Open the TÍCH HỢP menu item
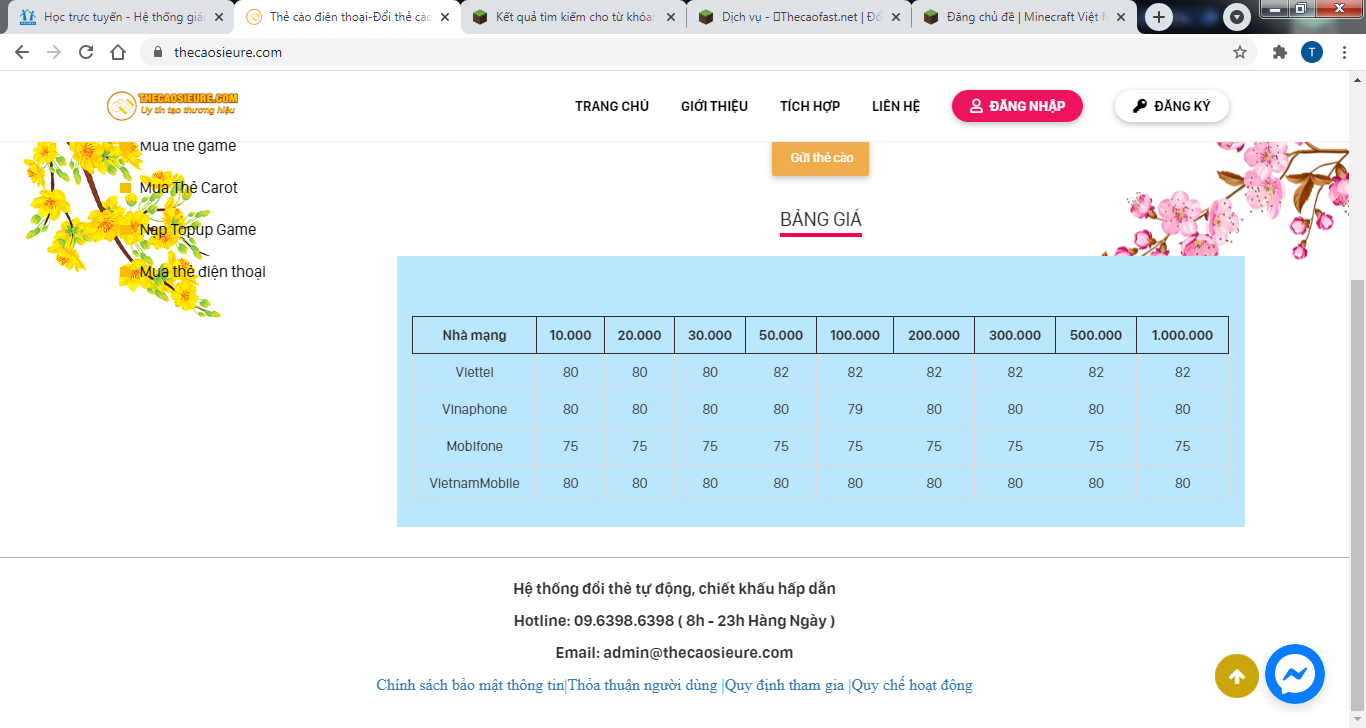 pyautogui.click(x=810, y=106)
